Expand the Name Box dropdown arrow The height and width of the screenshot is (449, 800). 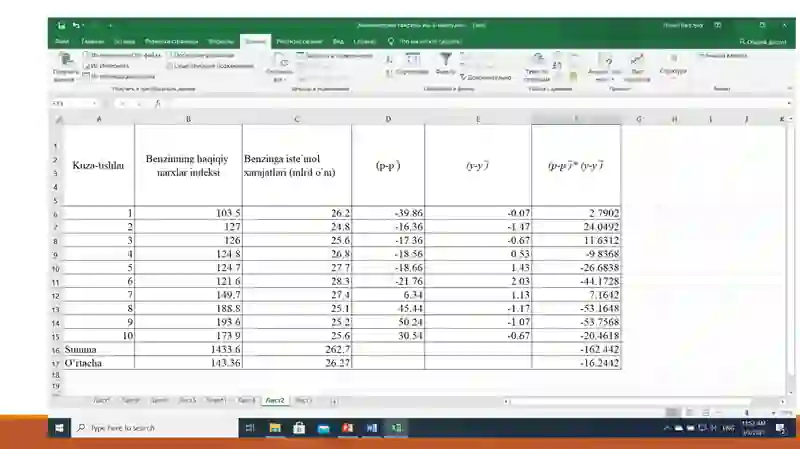tap(94, 104)
